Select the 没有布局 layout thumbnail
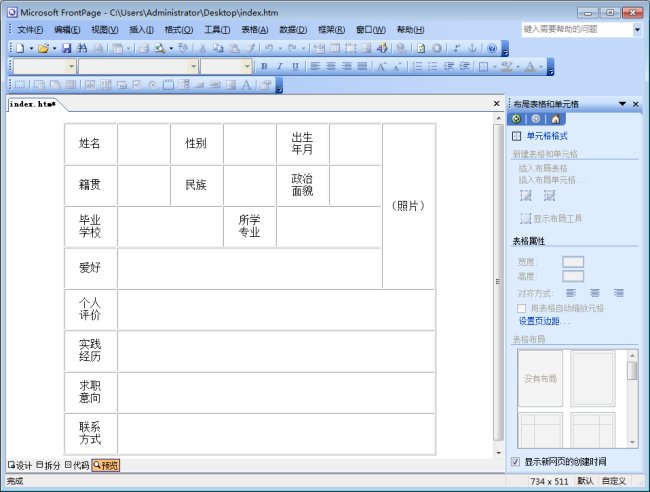 tap(541, 378)
